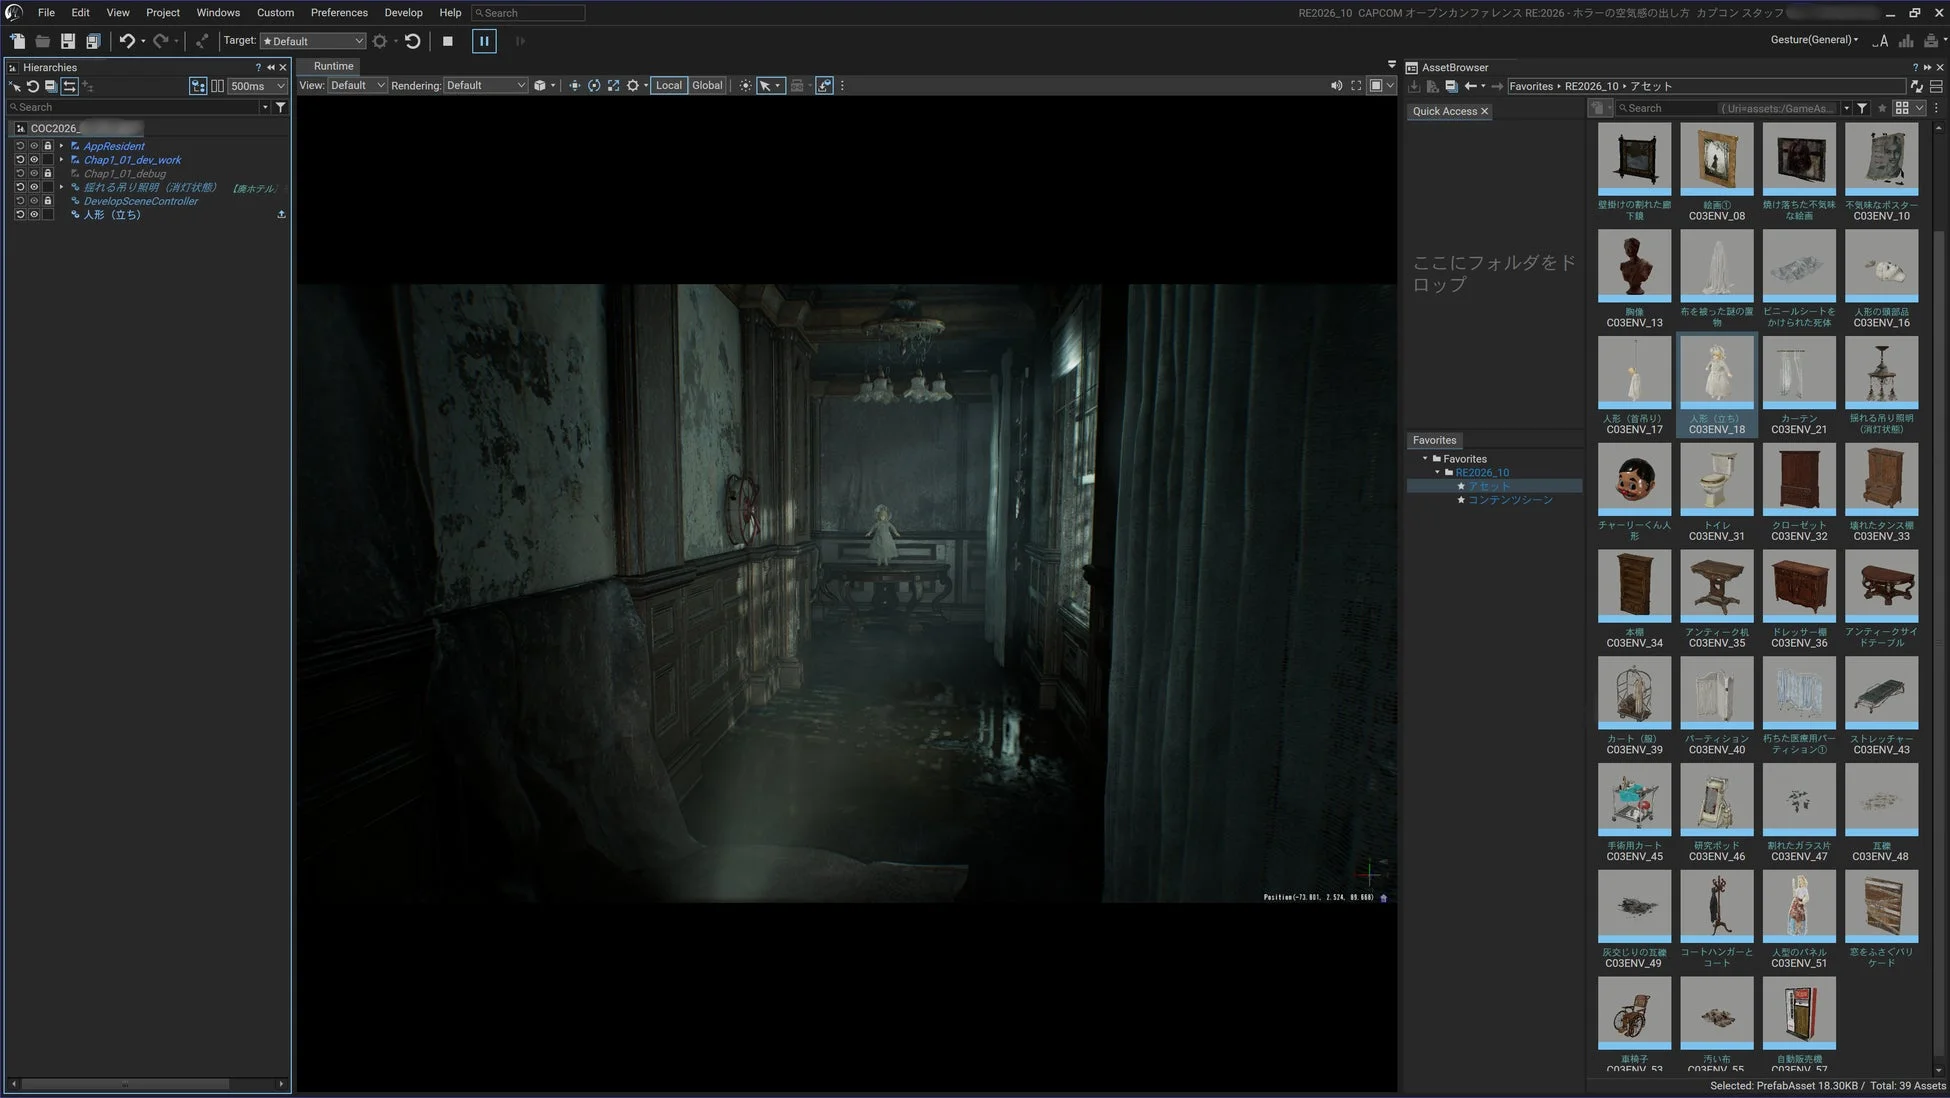The height and width of the screenshot is (1098, 1950).
Task: Open the File menu
Action: coord(46,13)
